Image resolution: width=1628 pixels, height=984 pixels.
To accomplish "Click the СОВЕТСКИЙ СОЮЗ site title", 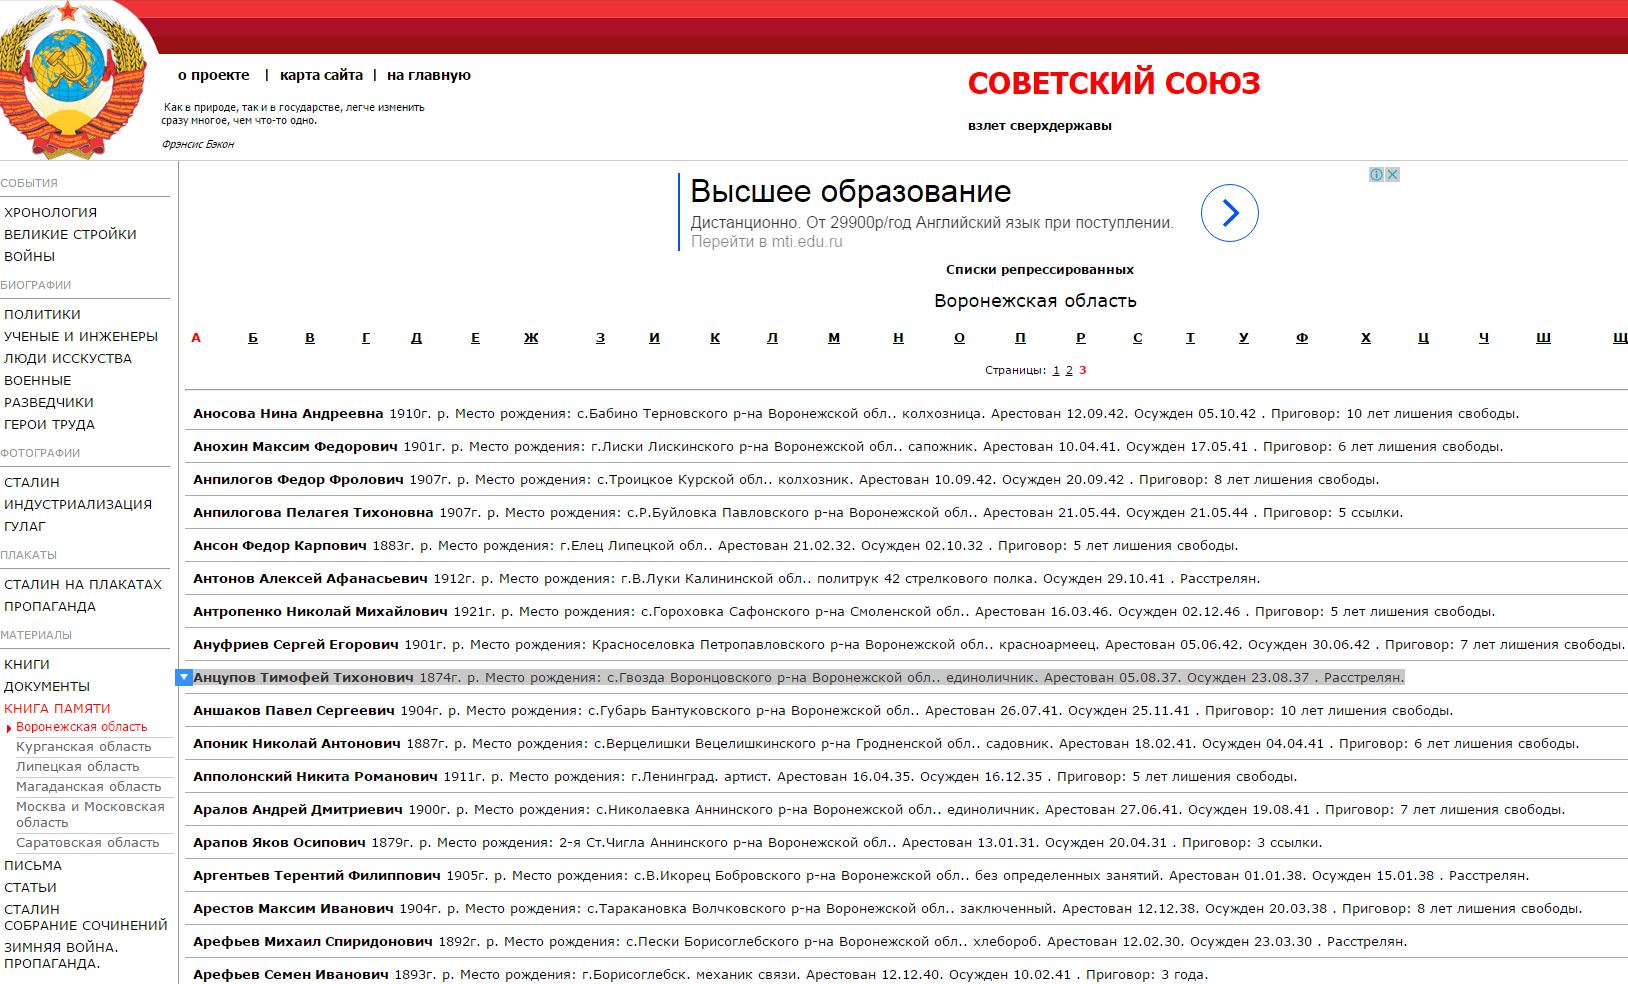I will click(1113, 83).
